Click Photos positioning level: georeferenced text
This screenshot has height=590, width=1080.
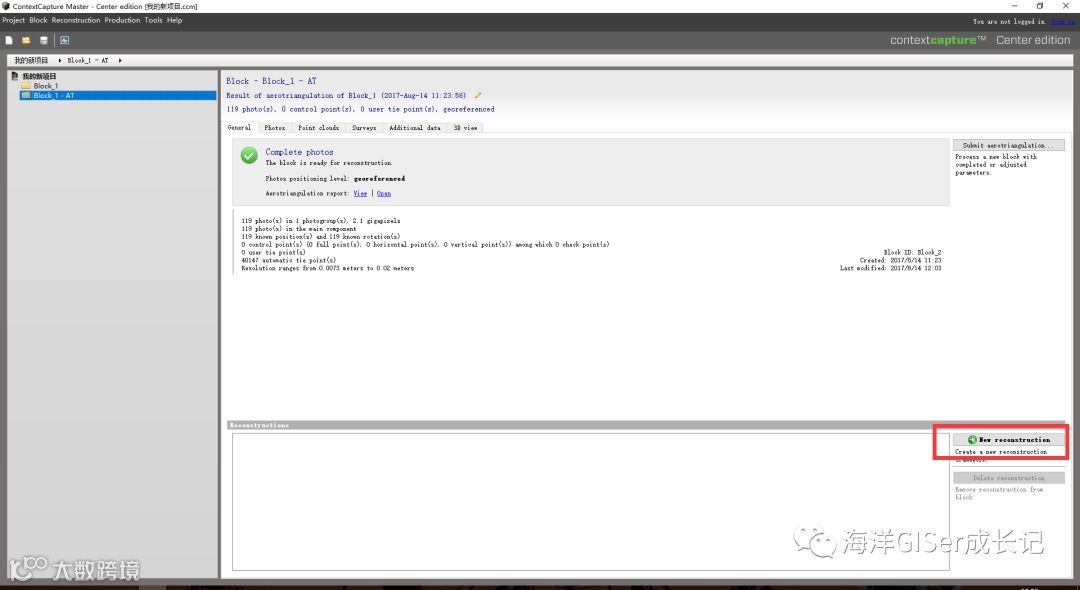(335, 178)
